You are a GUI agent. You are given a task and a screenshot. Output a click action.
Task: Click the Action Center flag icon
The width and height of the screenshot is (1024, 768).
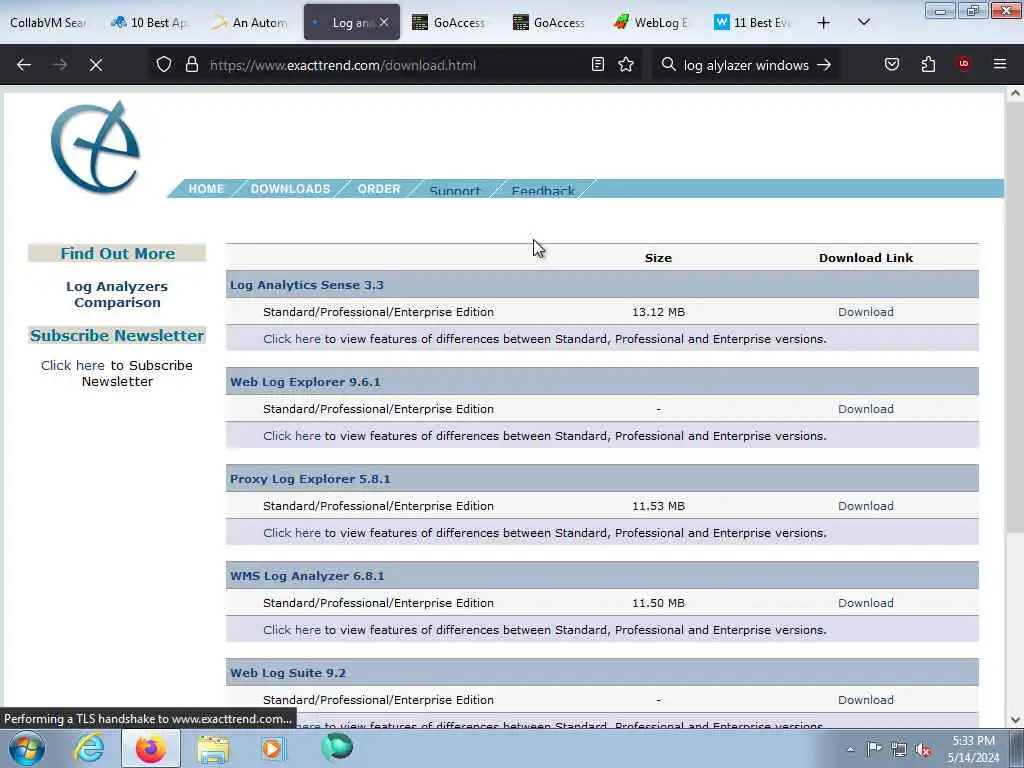tap(874, 748)
